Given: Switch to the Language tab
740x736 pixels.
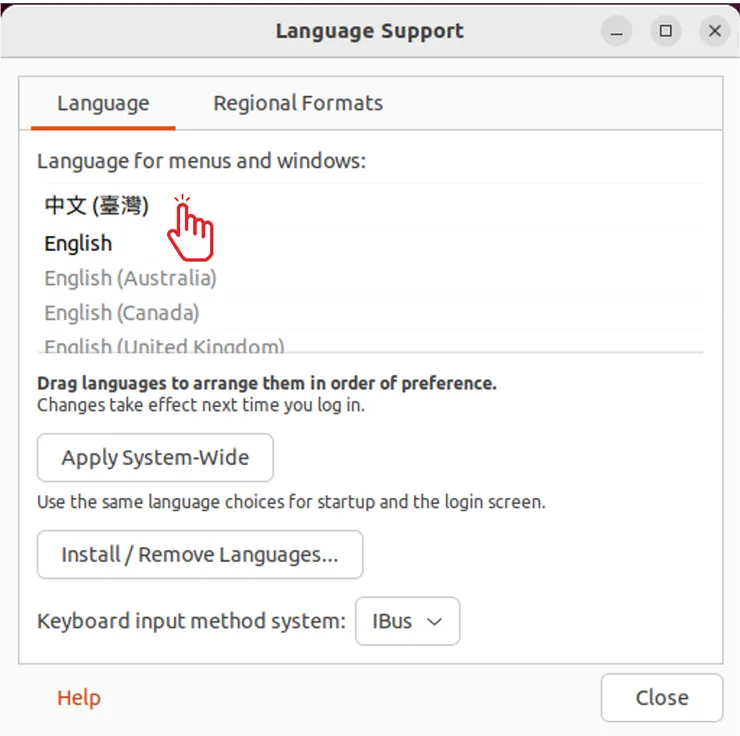Looking at the screenshot, I should (103, 103).
